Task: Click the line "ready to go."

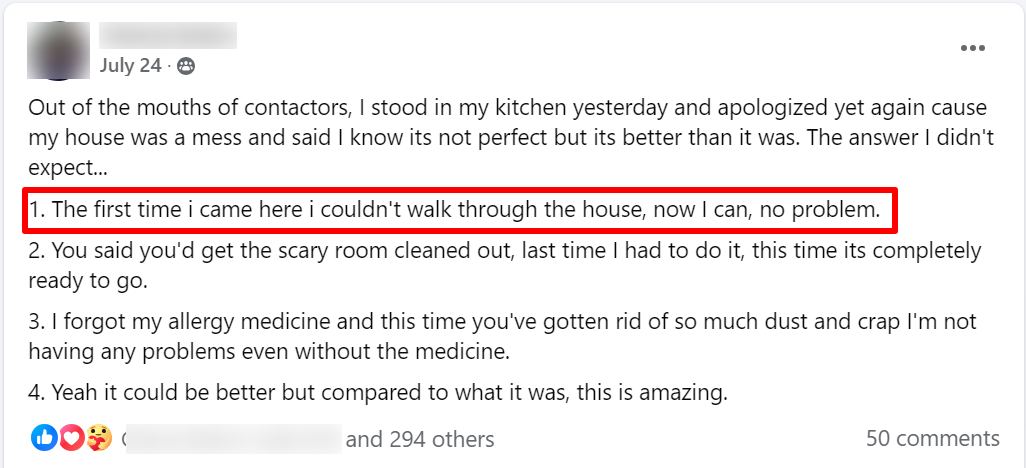Action: point(88,281)
